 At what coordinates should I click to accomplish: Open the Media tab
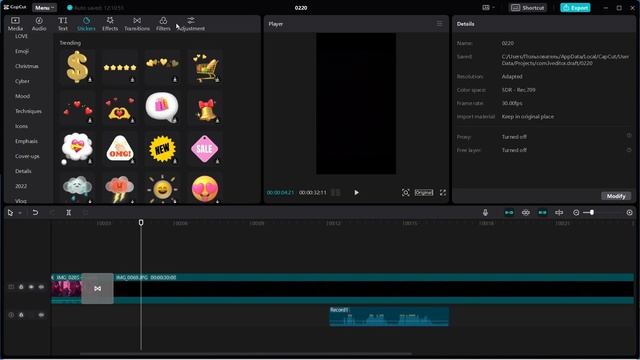pos(16,24)
